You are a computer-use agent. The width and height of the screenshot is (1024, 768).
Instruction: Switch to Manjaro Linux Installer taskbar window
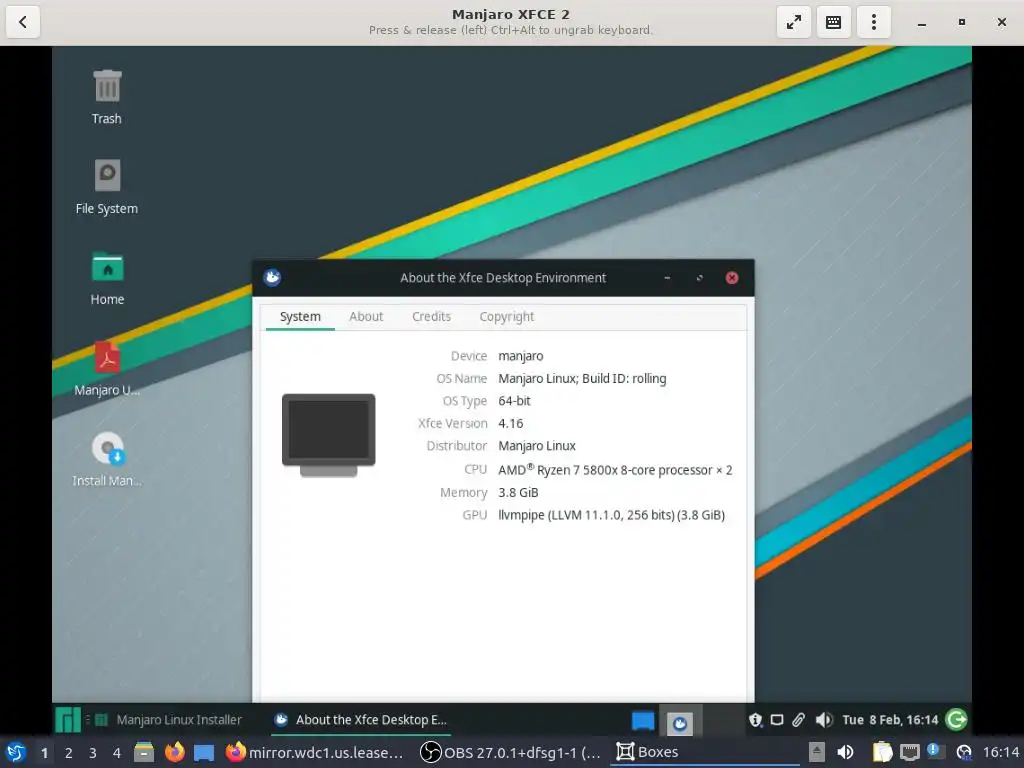(168, 720)
